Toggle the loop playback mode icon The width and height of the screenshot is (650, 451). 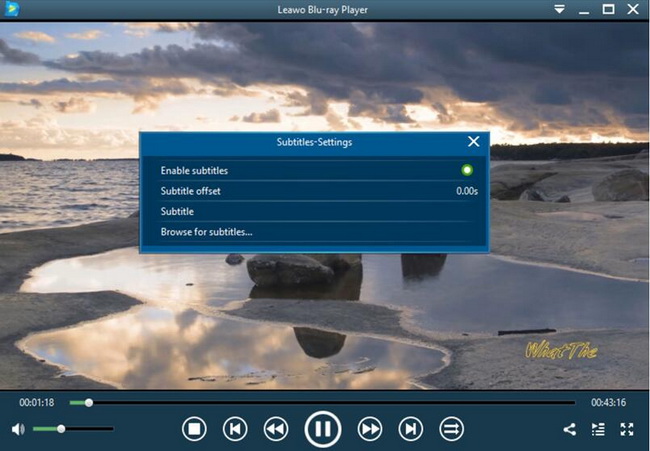451,429
